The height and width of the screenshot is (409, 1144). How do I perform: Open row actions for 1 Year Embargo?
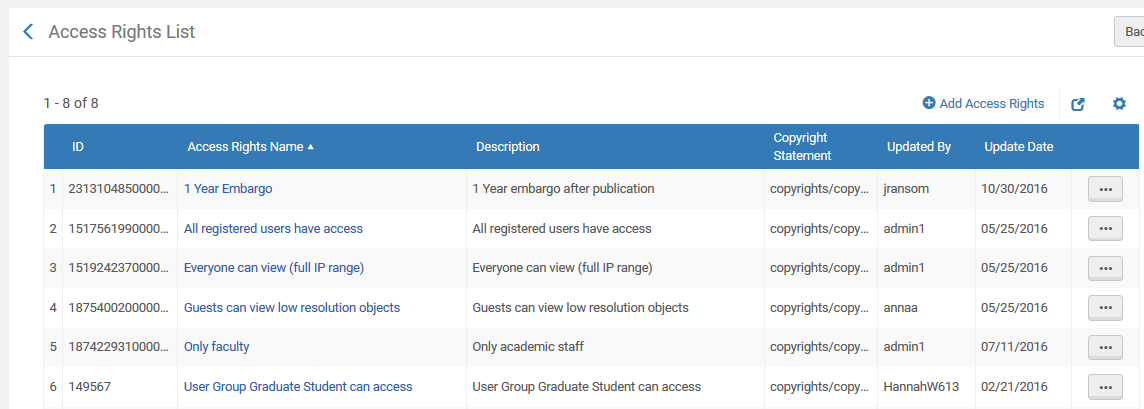coord(1105,189)
